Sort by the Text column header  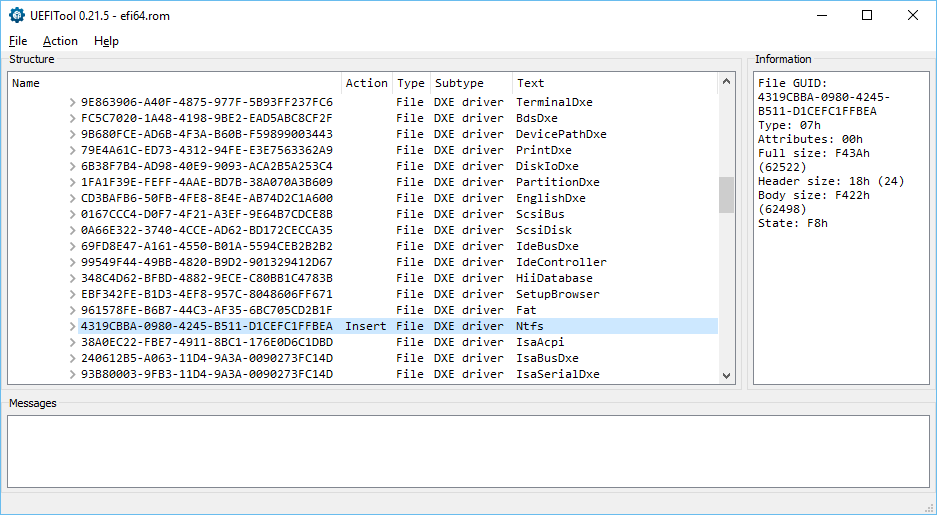614,83
